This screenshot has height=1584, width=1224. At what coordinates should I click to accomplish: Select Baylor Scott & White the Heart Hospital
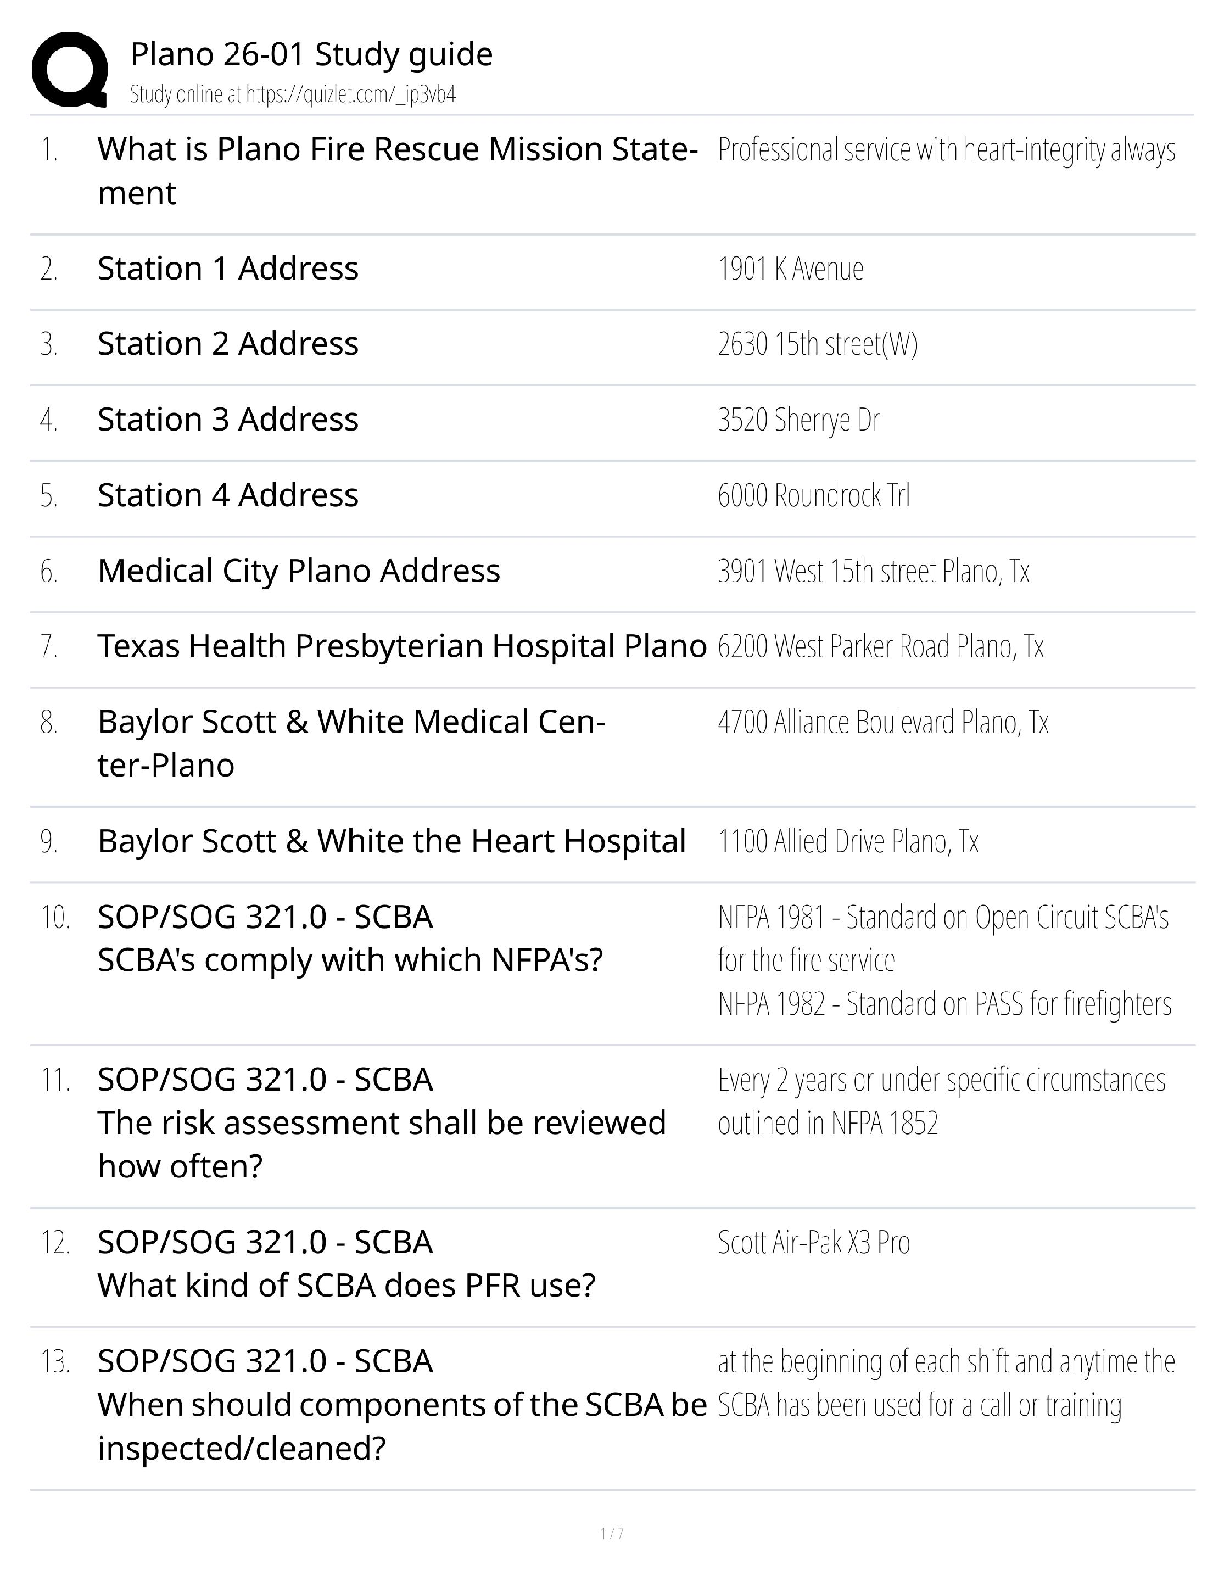pyautogui.click(x=391, y=841)
